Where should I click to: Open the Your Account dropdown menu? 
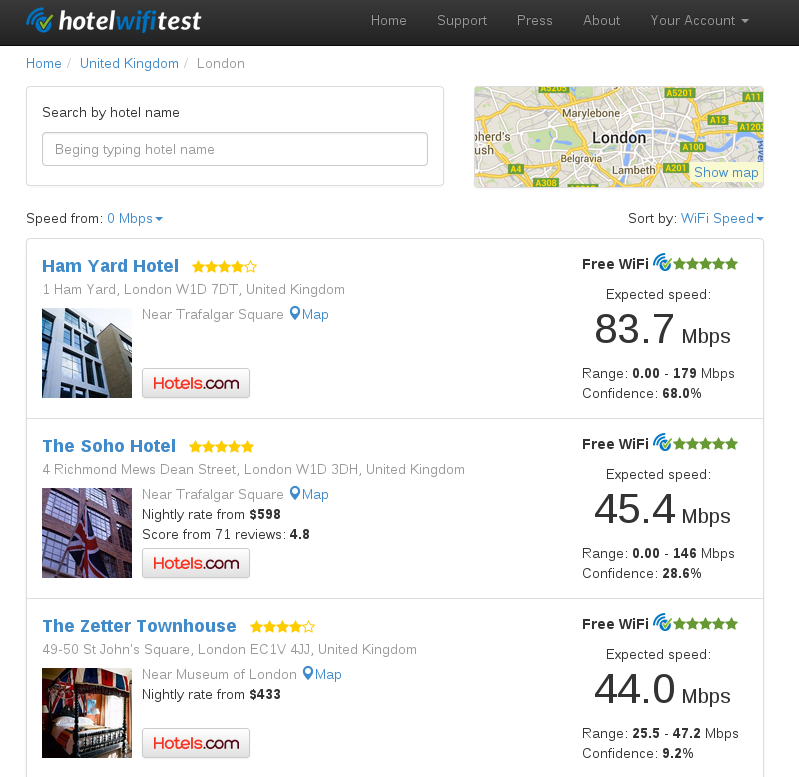point(699,21)
